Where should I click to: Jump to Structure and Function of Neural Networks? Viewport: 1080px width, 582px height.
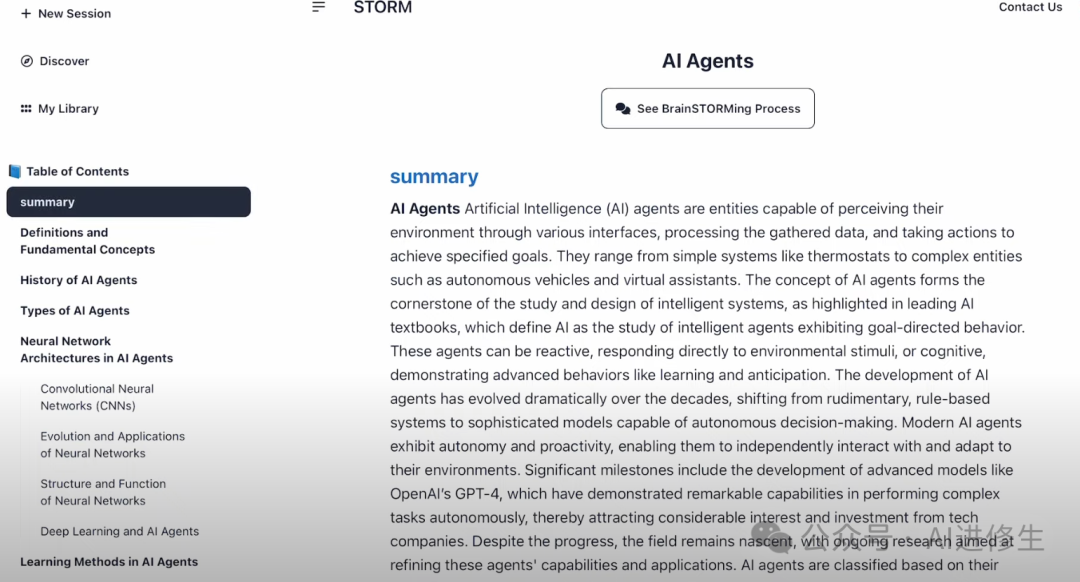point(103,492)
